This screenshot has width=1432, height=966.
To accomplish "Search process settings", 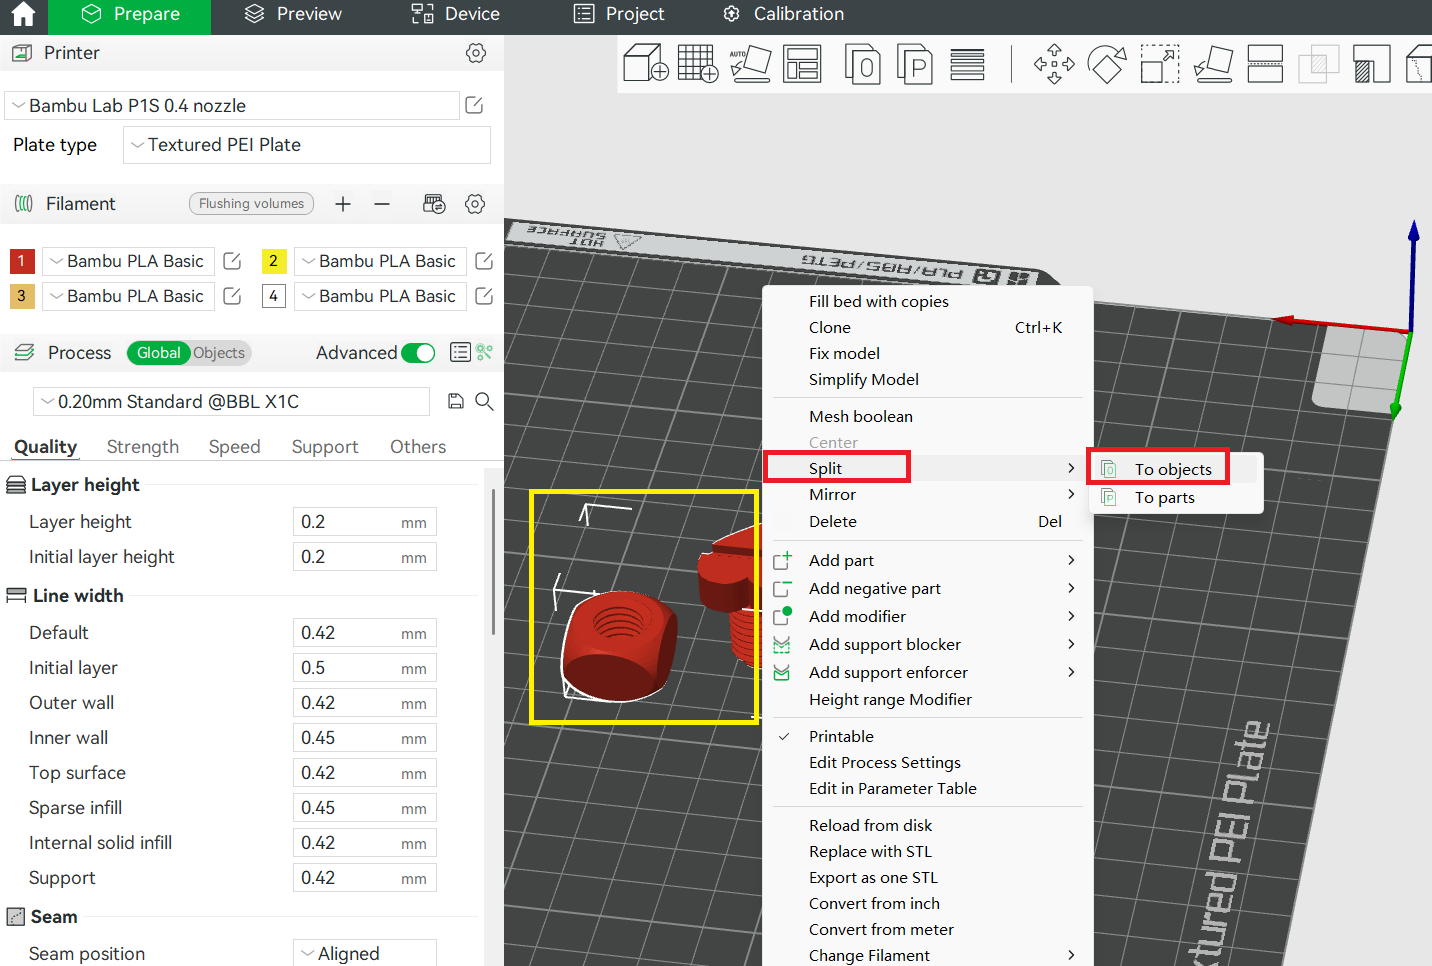I will pos(484,401).
